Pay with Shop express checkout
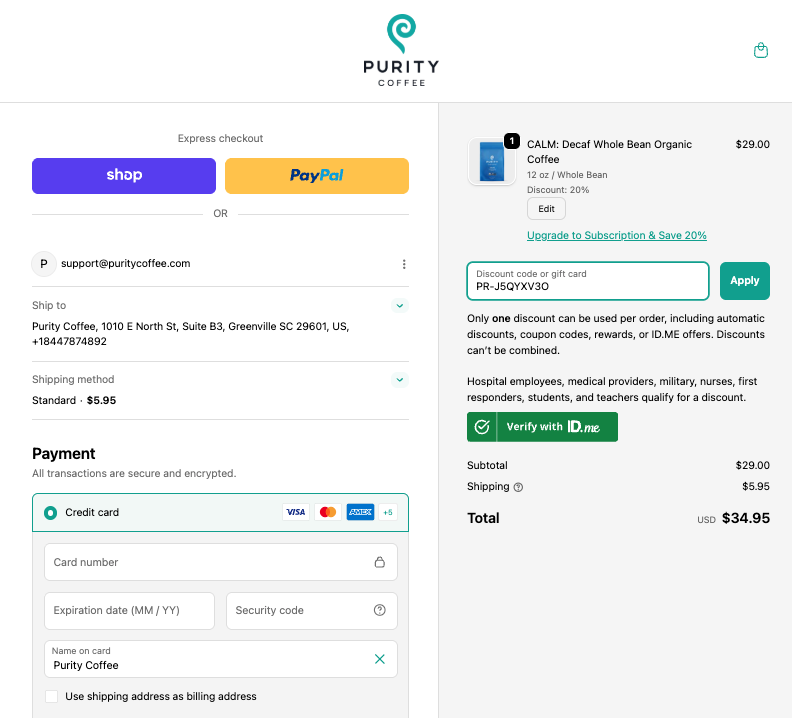792x718 pixels. [124, 175]
